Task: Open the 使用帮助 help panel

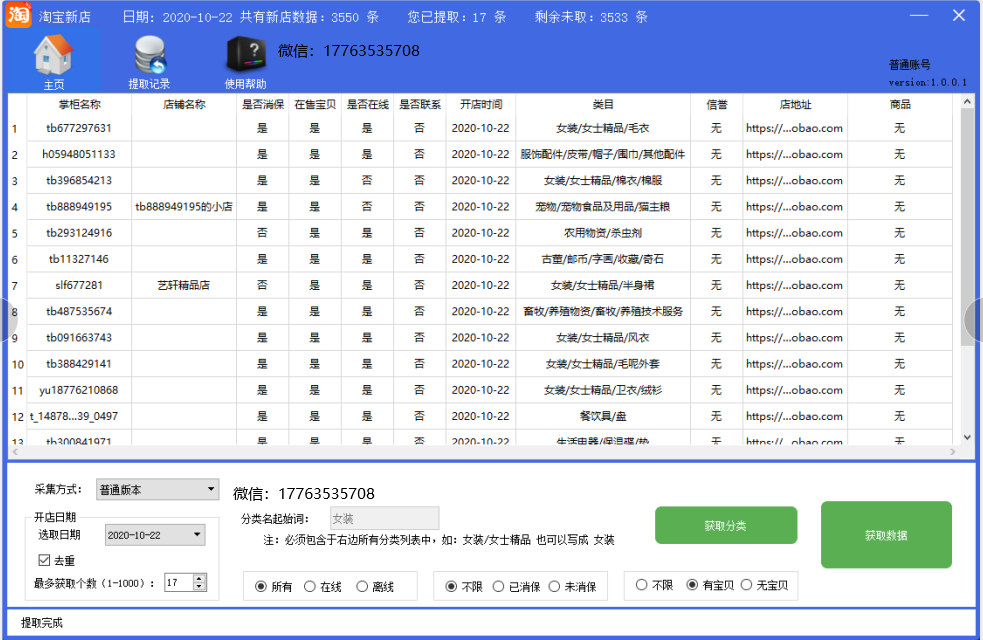Action: pyautogui.click(x=246, y=55)
